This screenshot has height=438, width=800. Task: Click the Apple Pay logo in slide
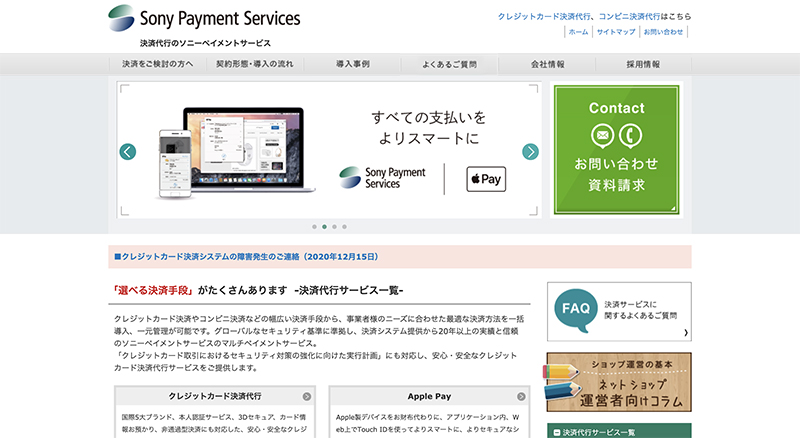[486, 179]
